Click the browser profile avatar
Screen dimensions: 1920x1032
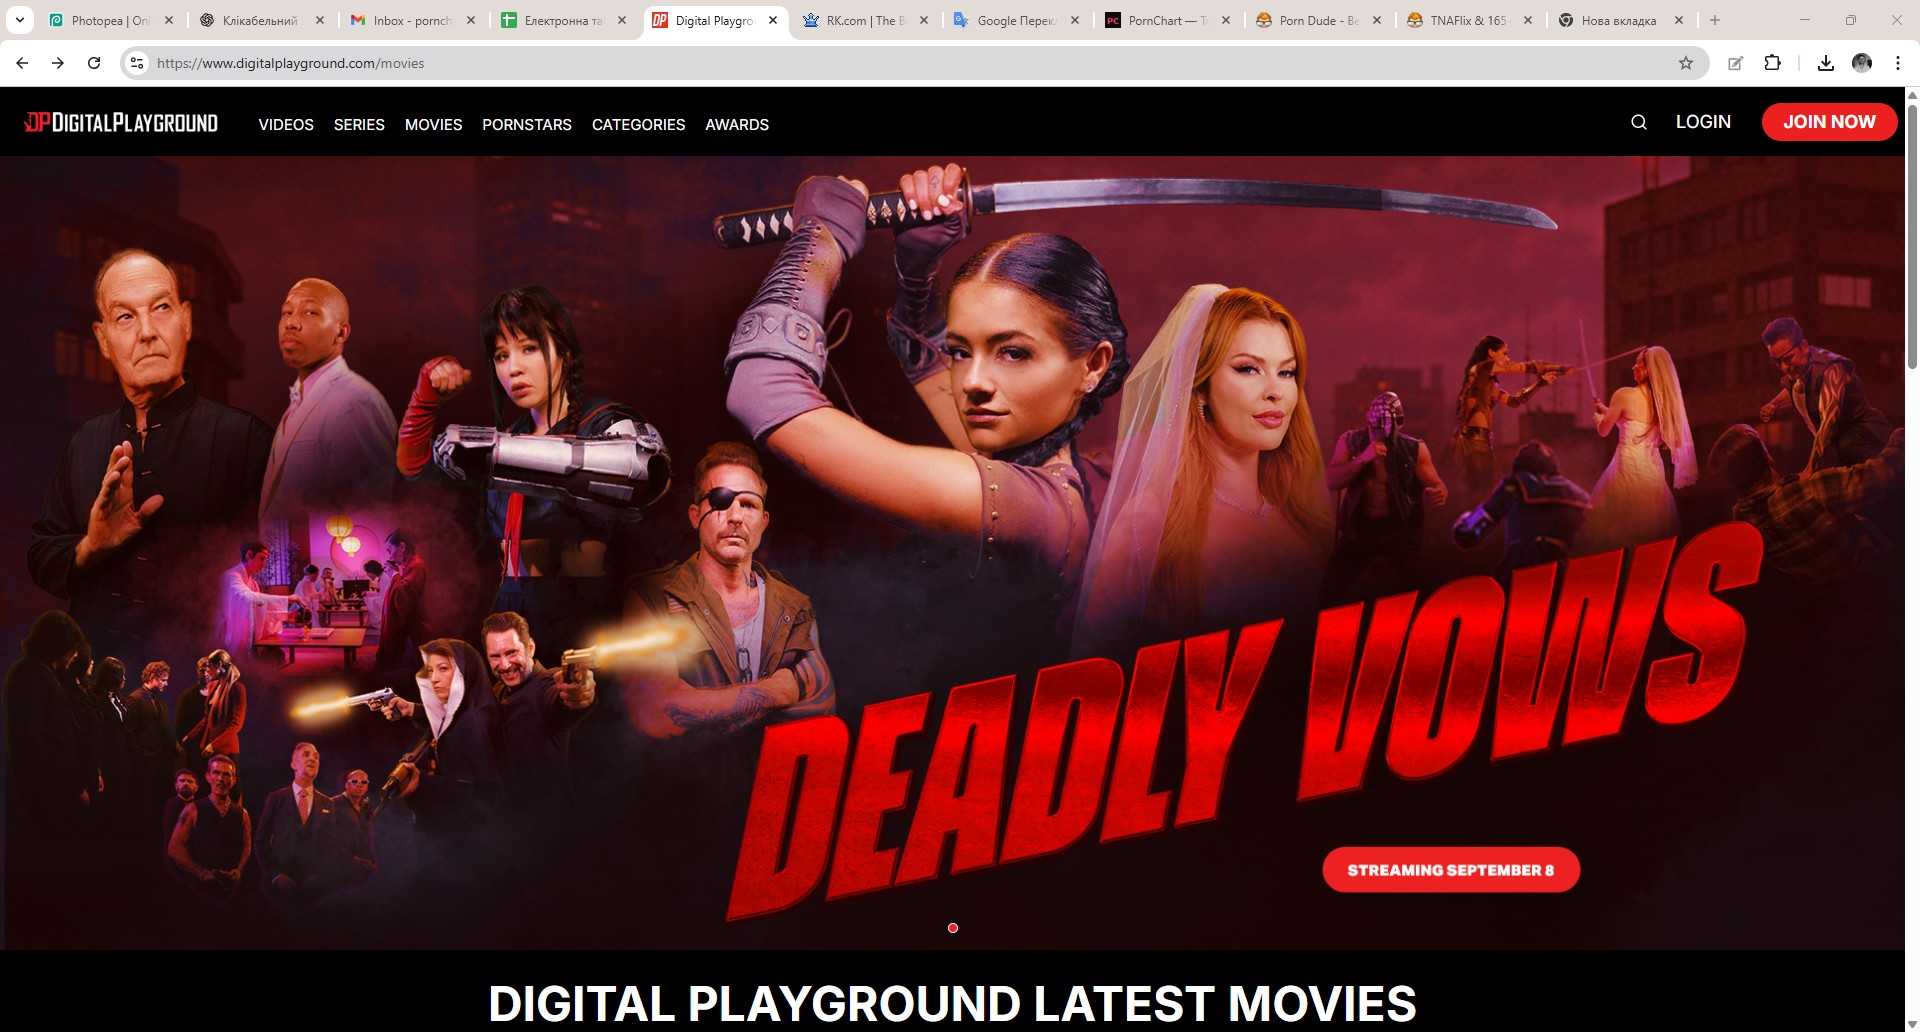pos(1862,62)
